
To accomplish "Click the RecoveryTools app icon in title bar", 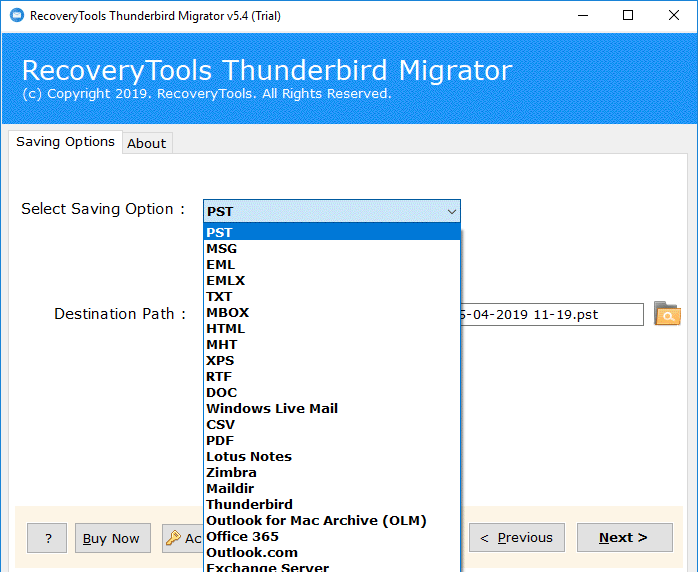I will (x=16, y=16).
